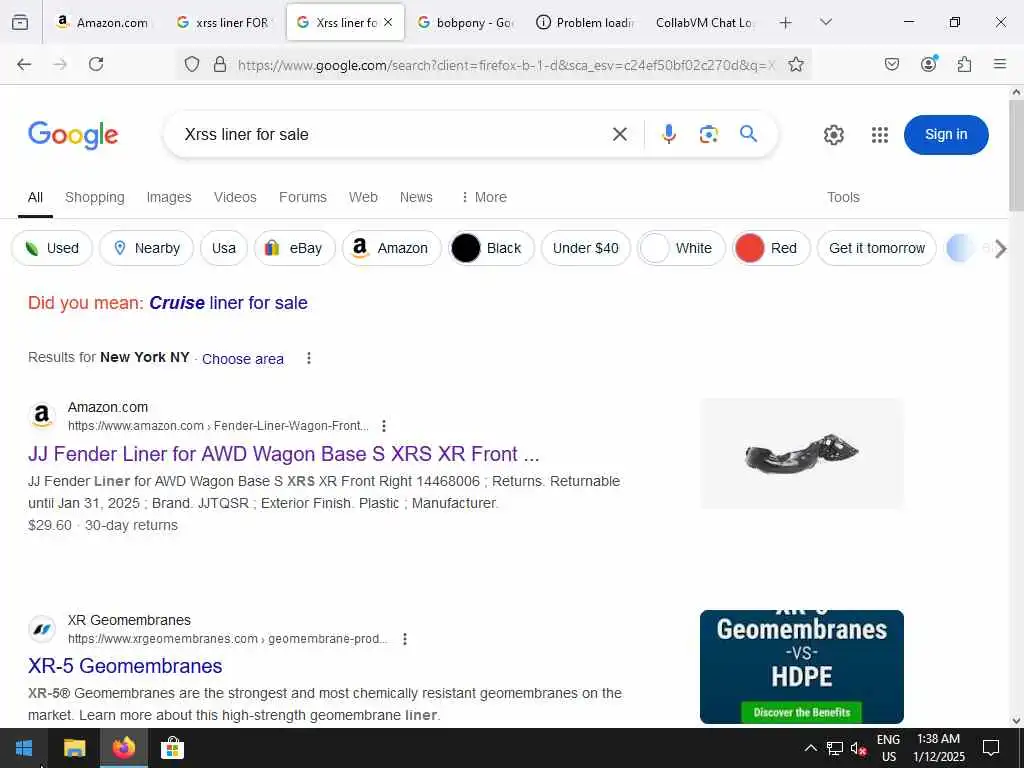1024x768 pixels.
Task: Switch to bobpony Google tab
Action: click(x=466, y=22)
